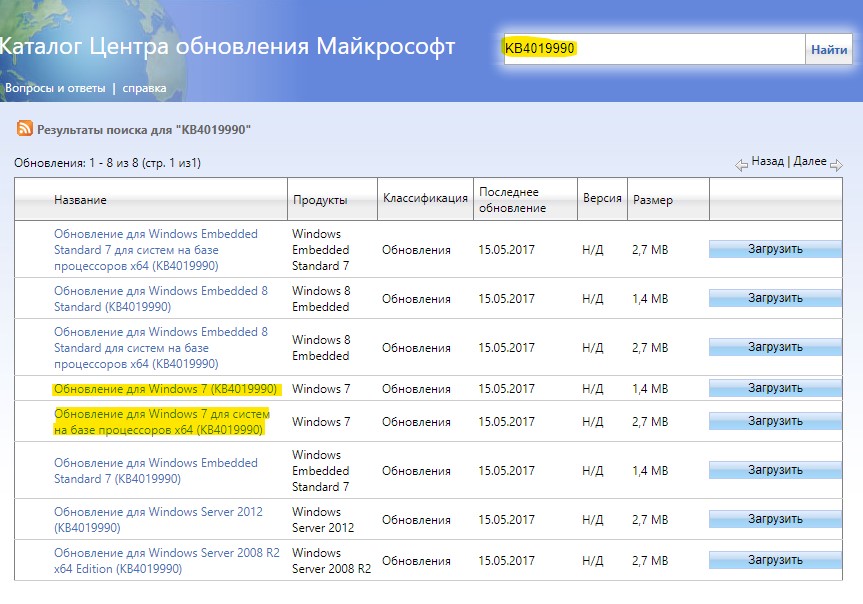Open the Windows Server 2012 update link
Screen dimensions: 863x604
point(159,520)
